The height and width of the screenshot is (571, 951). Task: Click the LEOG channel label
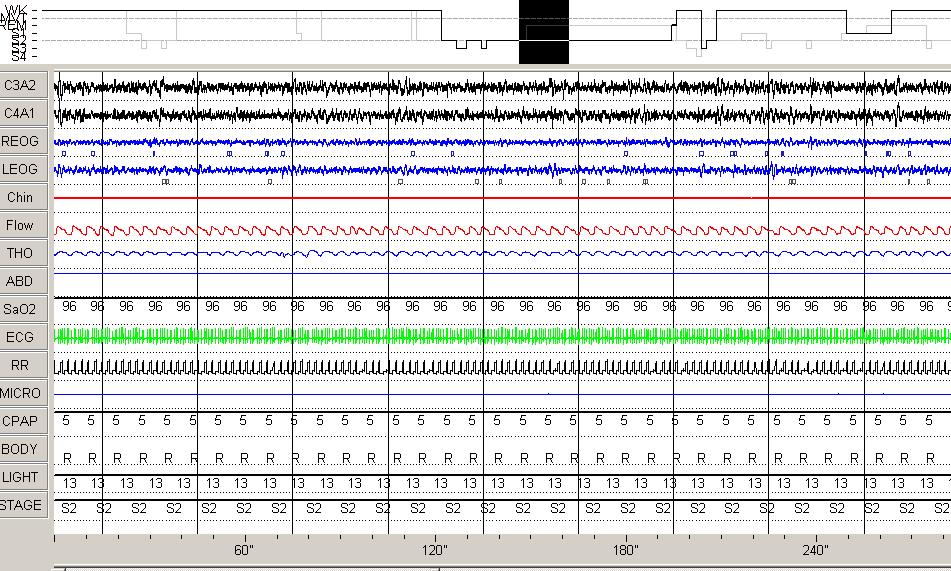tap(23, 169)
